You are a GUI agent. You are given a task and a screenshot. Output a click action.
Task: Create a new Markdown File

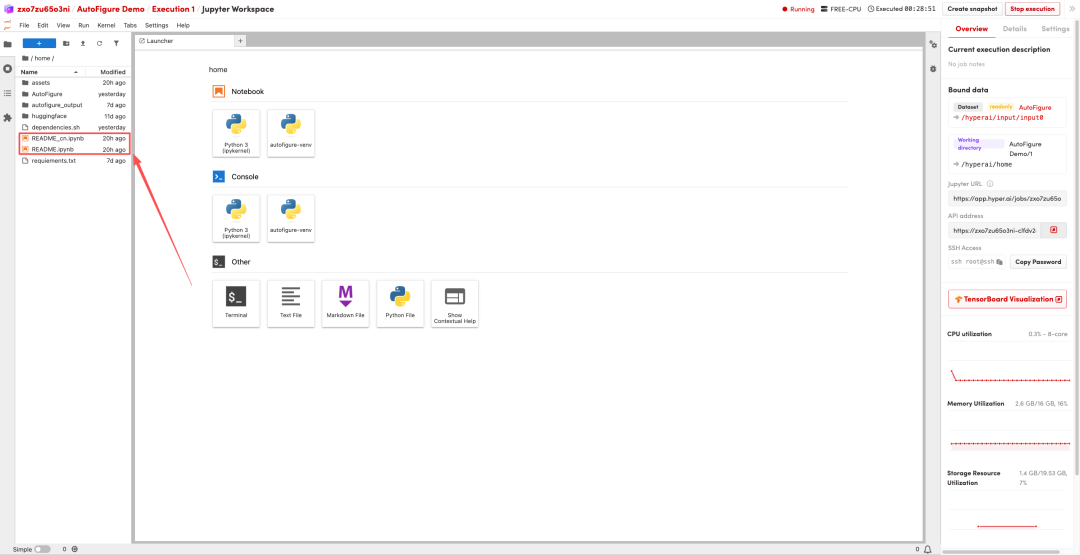345,304
